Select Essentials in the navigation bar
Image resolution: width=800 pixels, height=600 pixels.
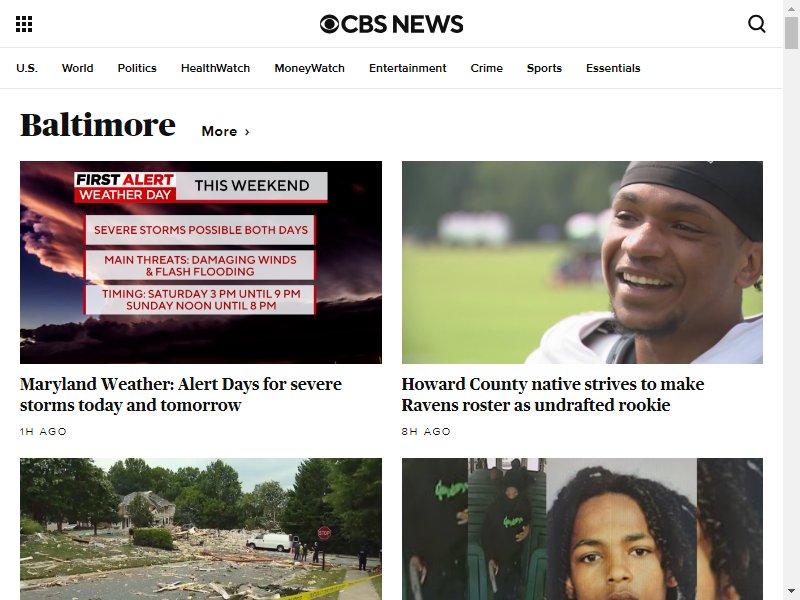pos(613,68)
